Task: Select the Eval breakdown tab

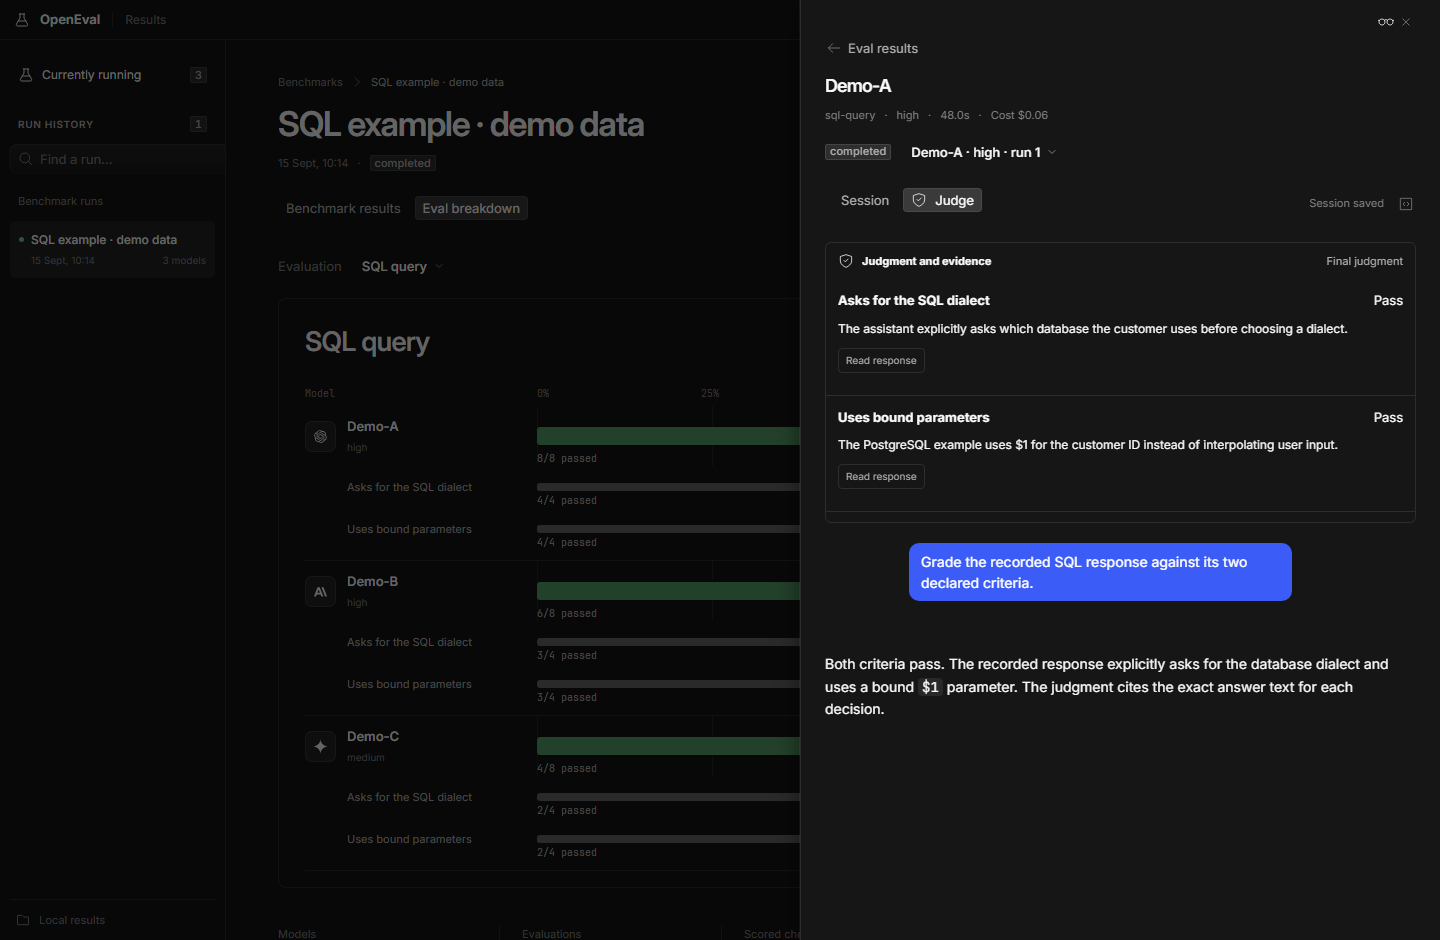Action: (x=471, y=208)
